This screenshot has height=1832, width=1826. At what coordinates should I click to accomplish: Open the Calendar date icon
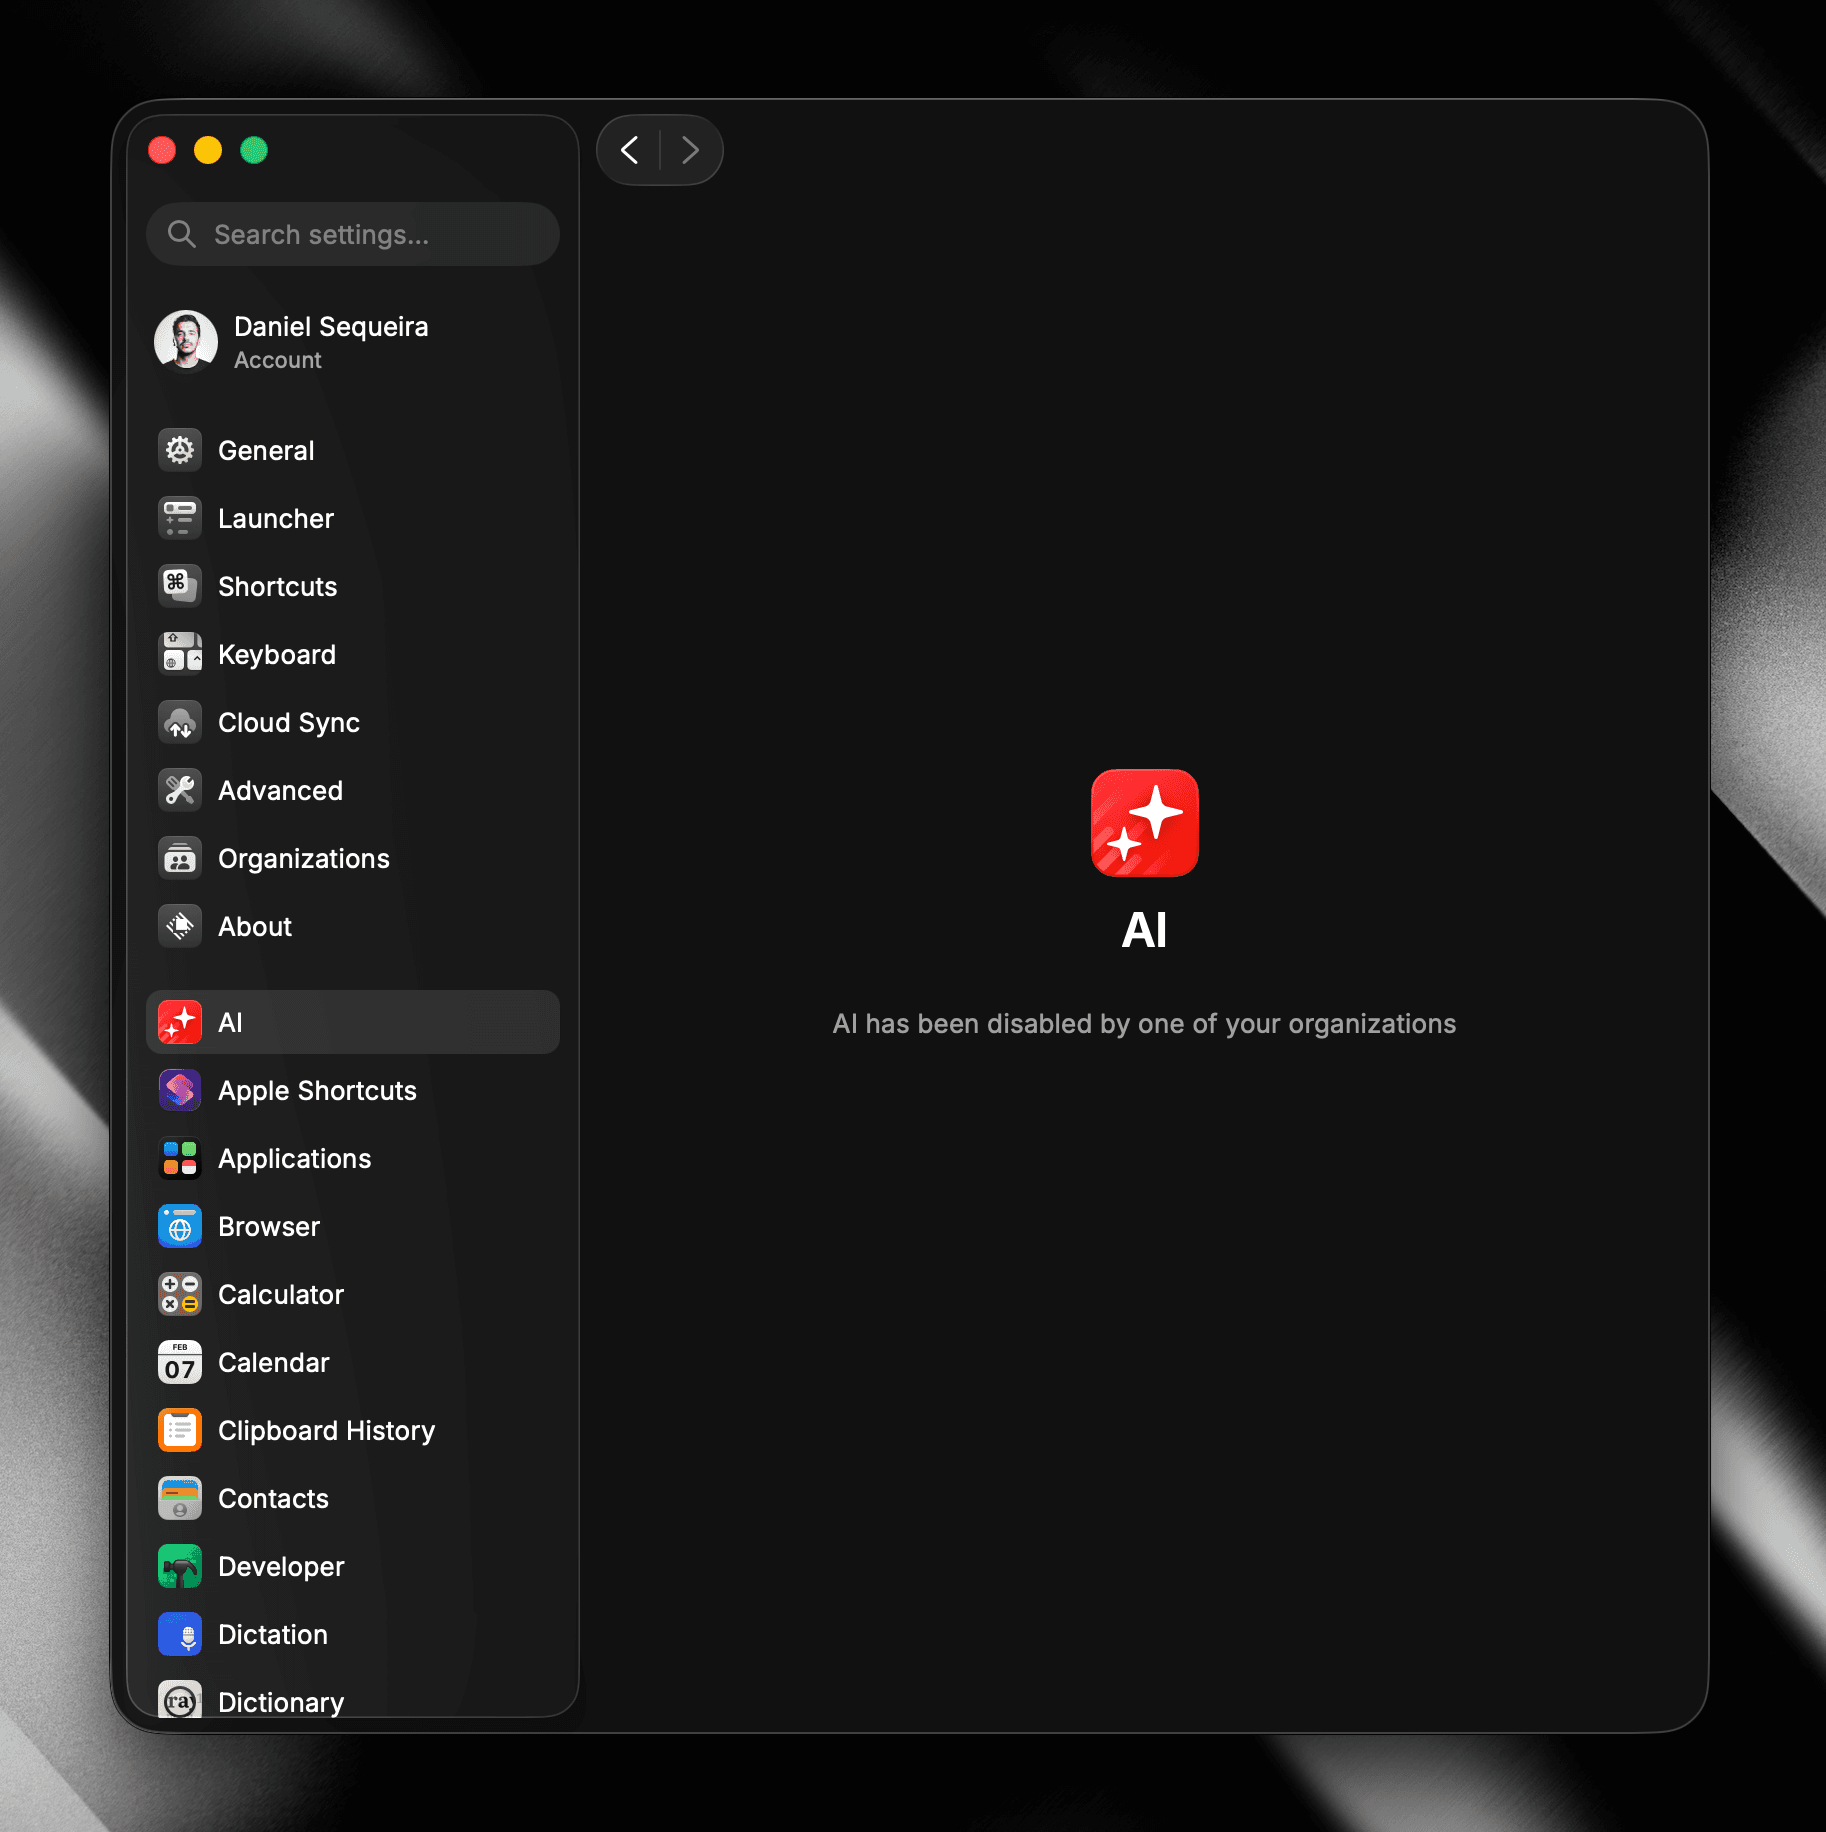click(x=180, y=1363)
